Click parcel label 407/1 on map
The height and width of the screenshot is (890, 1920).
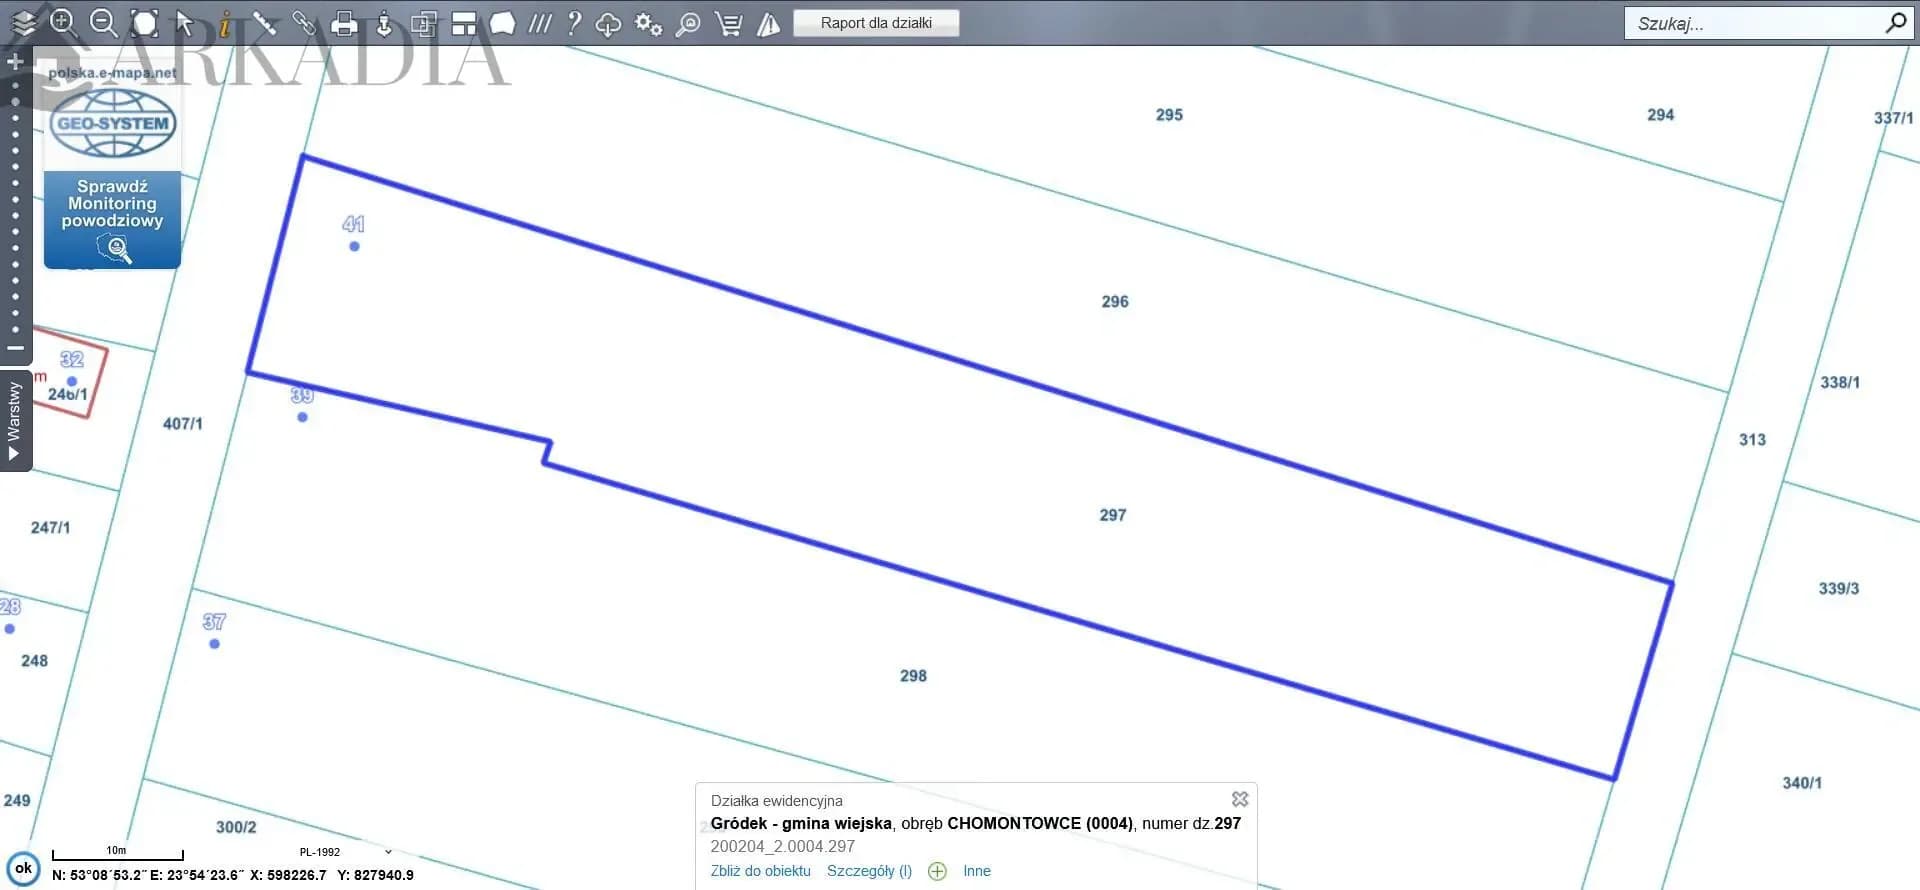[183, 424]
